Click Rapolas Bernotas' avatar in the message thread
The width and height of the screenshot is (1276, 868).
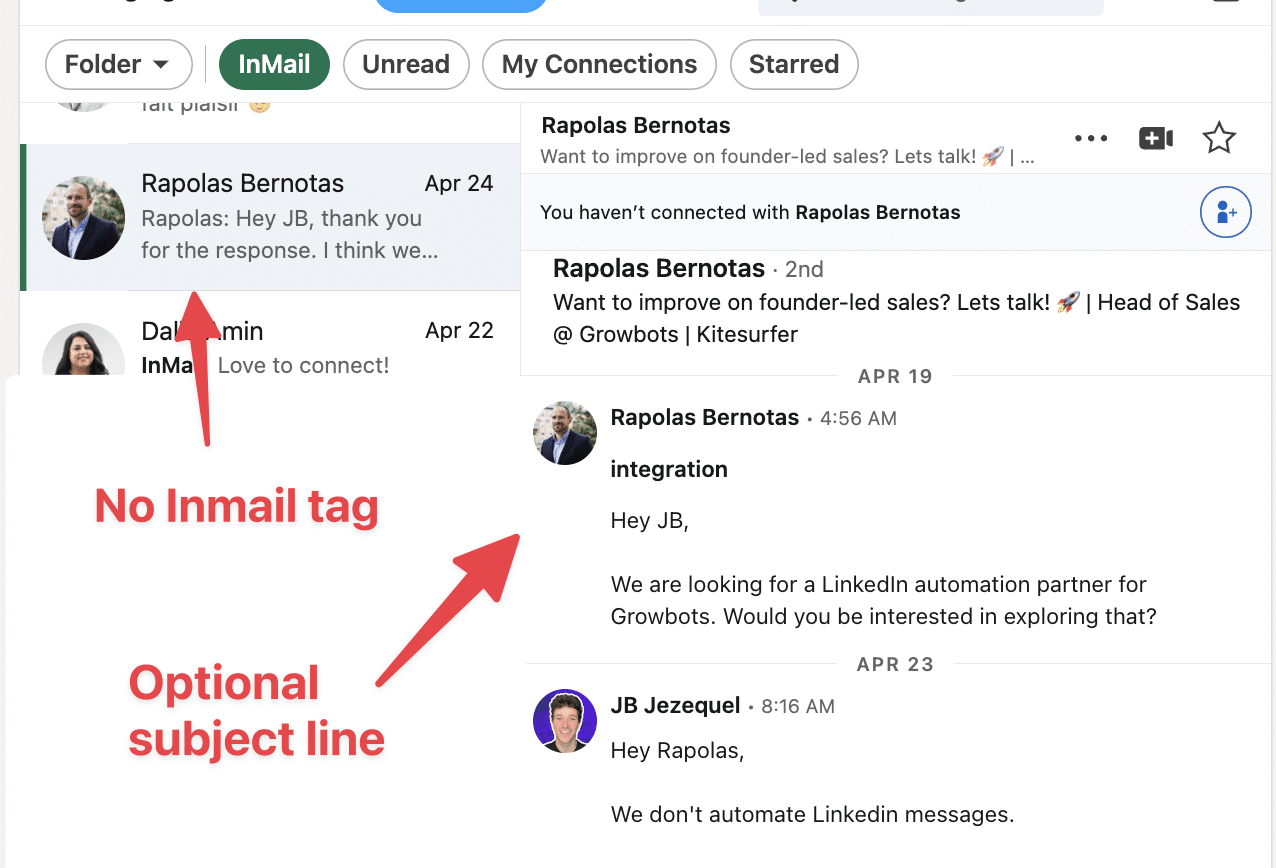(564, 432)
